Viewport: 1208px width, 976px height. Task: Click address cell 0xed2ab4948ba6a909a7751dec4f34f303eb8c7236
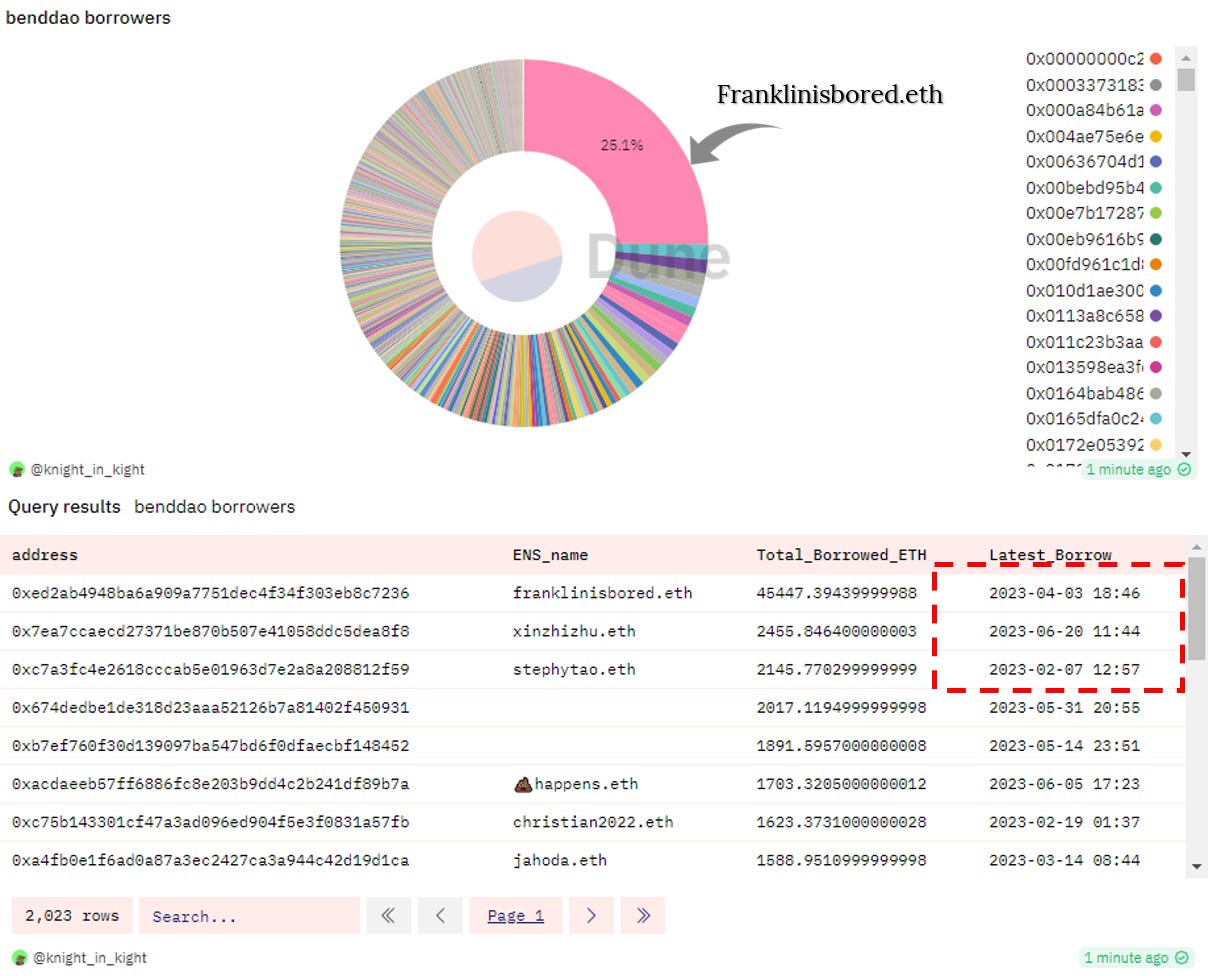(x=210, y=593)
